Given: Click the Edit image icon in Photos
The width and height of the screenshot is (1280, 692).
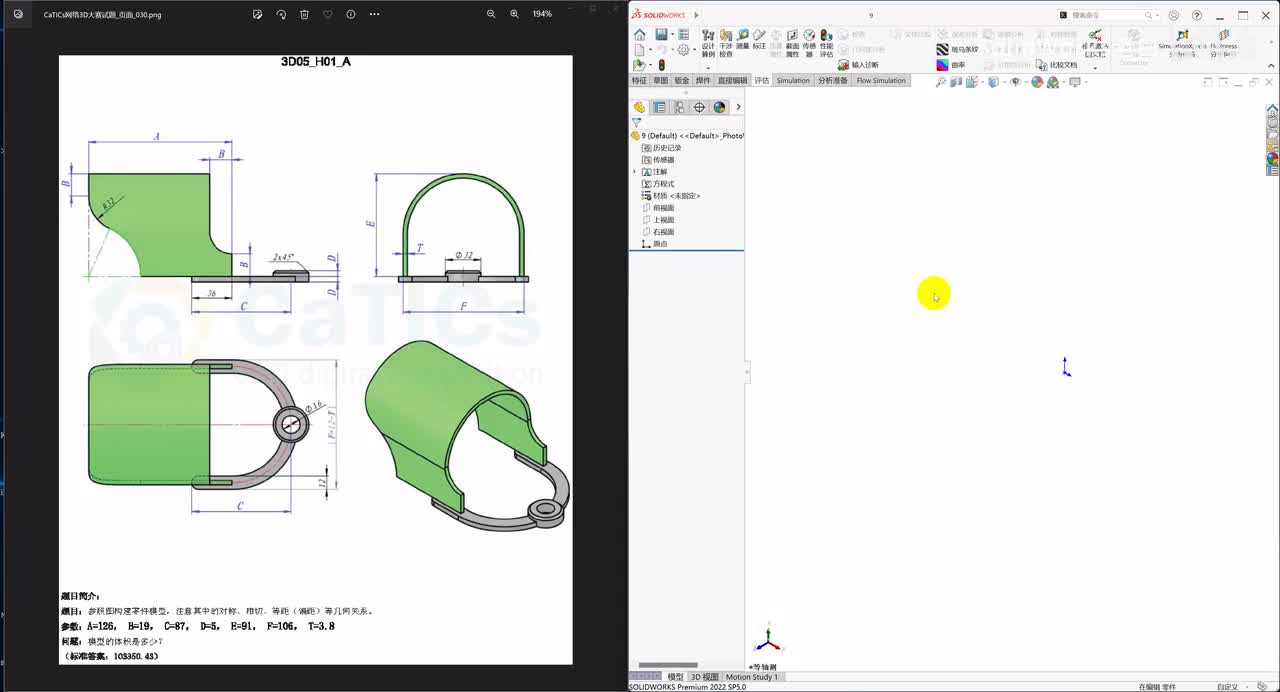Looking at the screenshot, I should 257,14.
